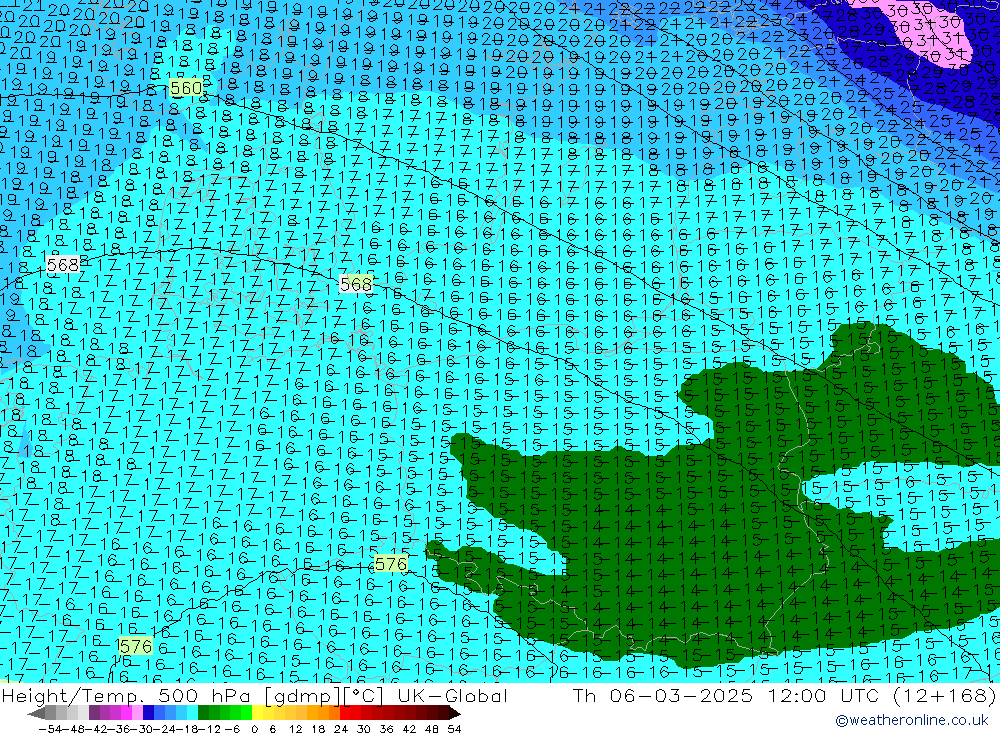Pick the dark blue swatch above -30
Viewport: 1000px width, 733px height.
149,713
